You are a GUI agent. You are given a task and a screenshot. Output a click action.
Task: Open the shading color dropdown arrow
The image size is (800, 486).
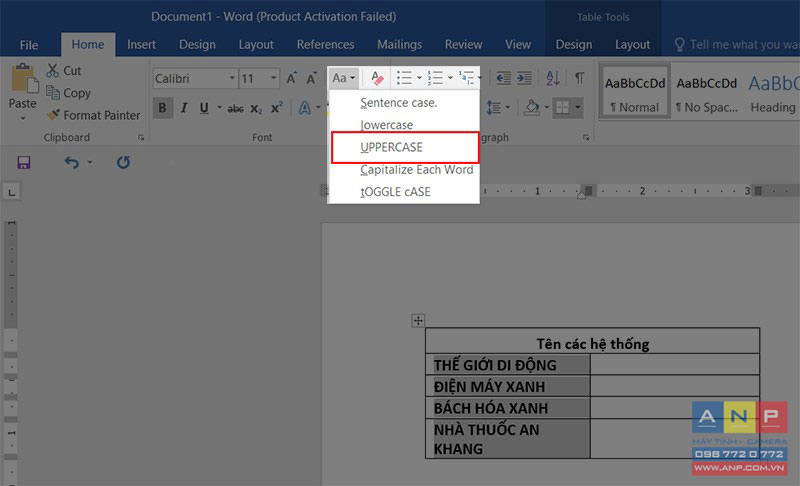point(546,108)
